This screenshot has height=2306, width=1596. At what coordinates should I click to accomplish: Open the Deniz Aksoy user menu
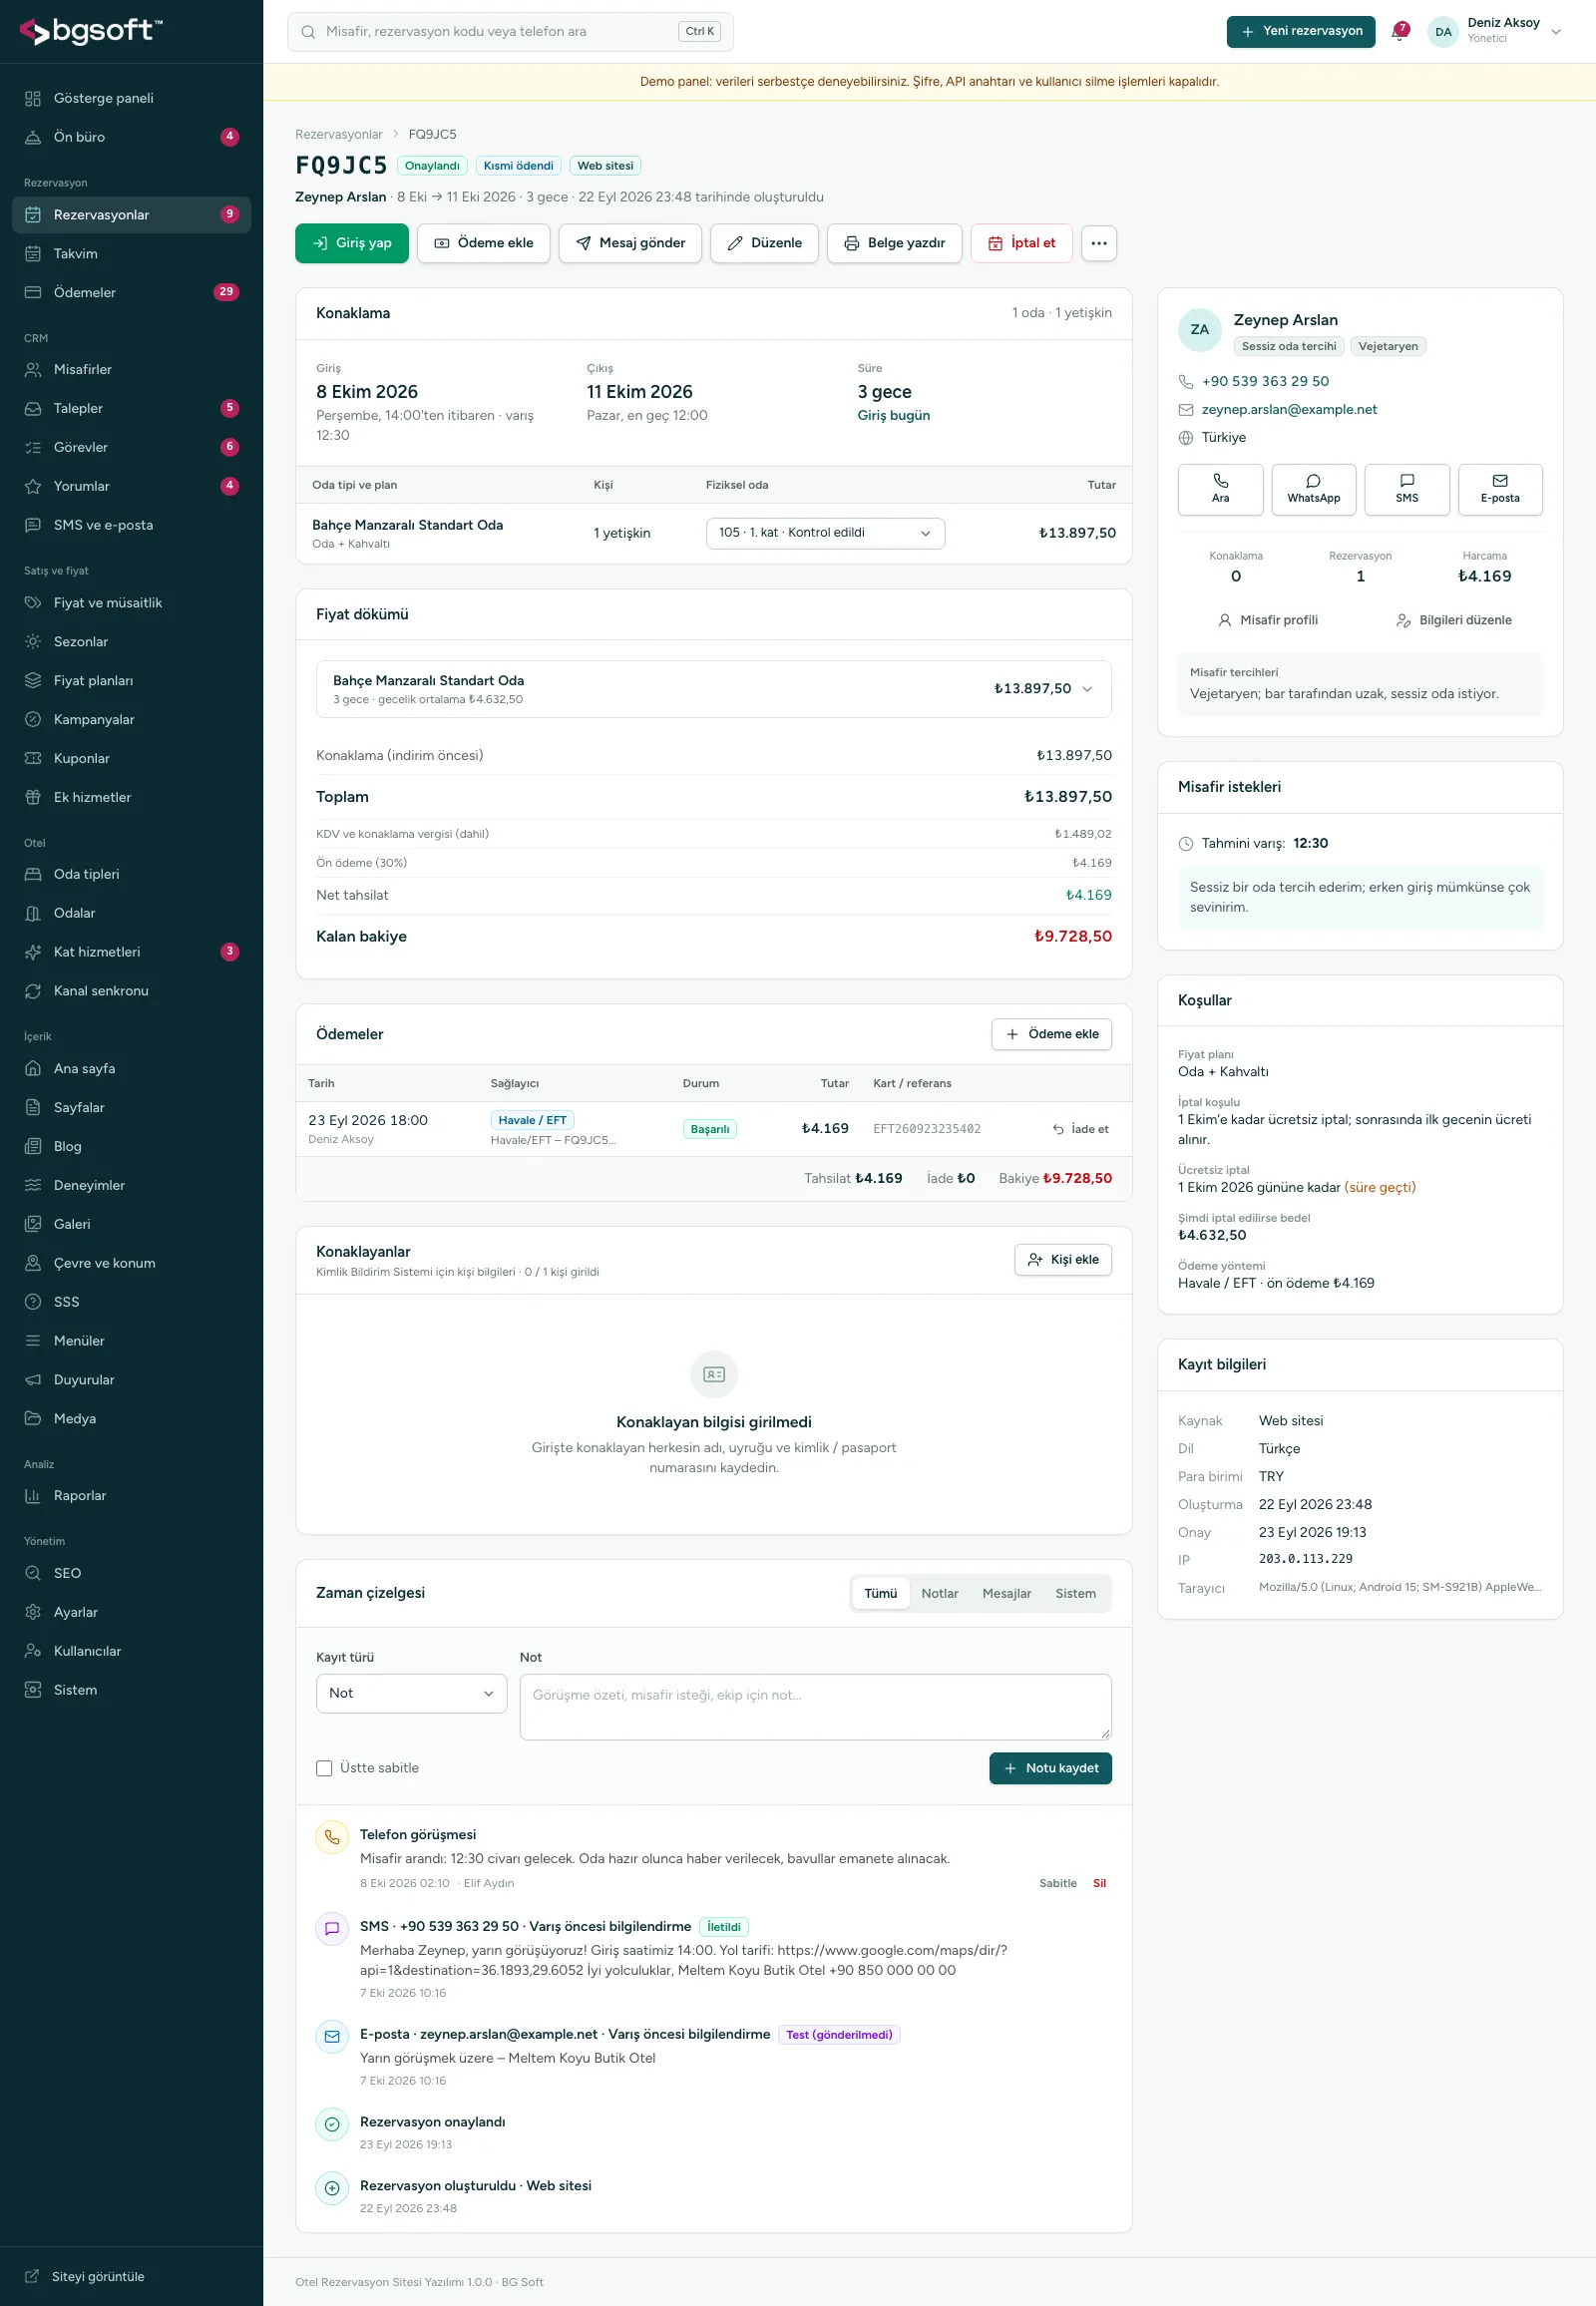(x=1494, y=31)
